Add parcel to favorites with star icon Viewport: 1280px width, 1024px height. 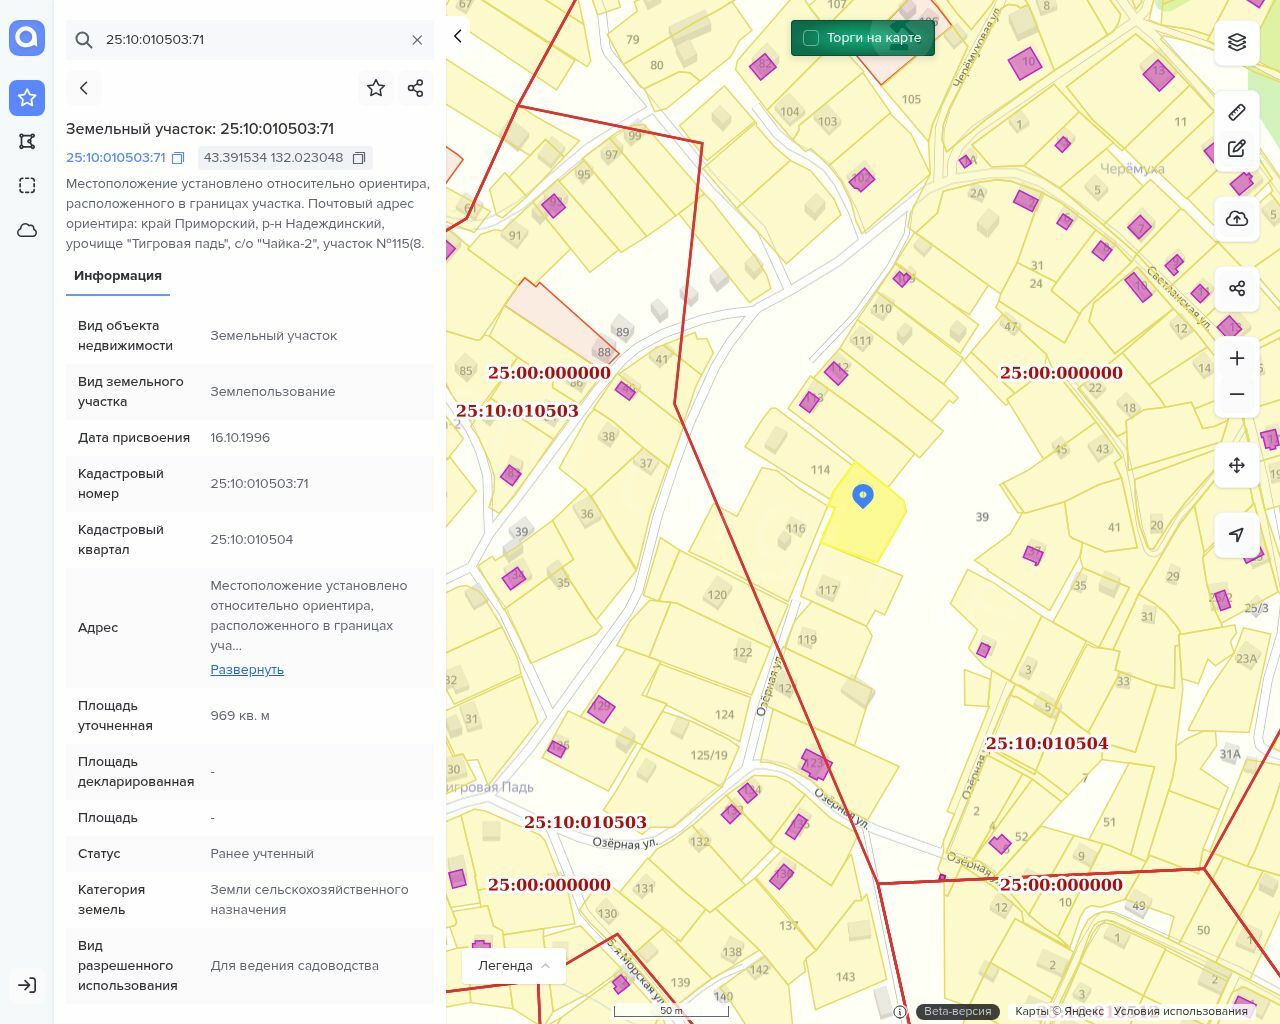point(376,88)
